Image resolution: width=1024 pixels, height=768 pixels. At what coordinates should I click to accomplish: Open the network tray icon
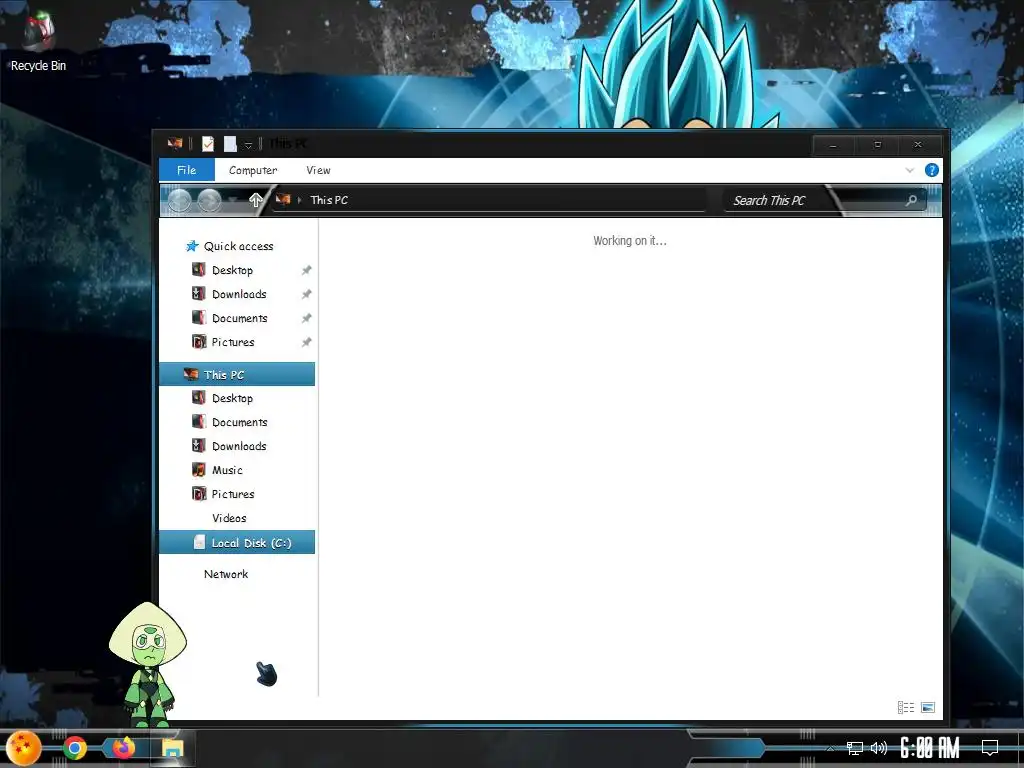[x=855, y=748]
